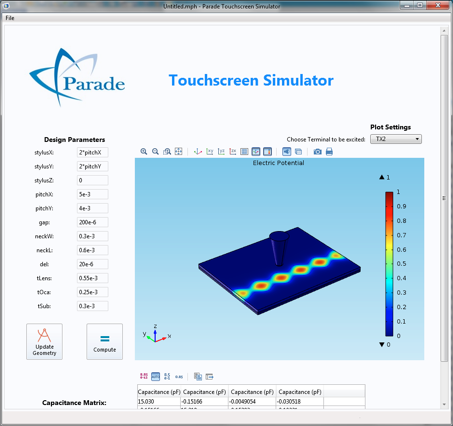The width and height of the screenshot is (453, 426).
Task: Click the scrollbar up arrow
Action: [x=444, y=31]
